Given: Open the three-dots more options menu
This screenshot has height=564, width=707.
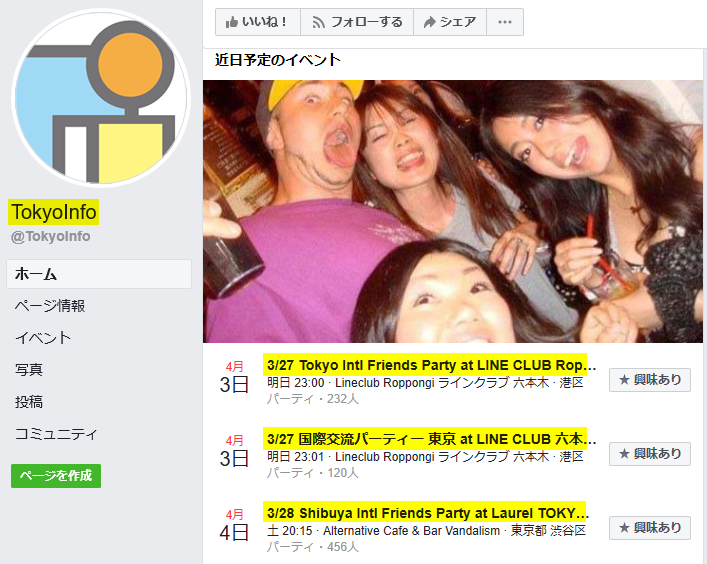Looking at the screenshot, I should pyautogui.click(x=505, y=22).
